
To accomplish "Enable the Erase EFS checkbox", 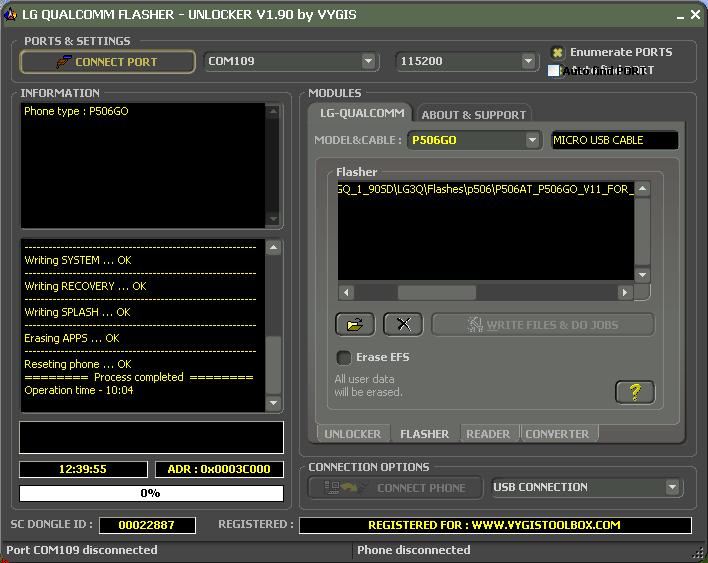I will point(344,358).
